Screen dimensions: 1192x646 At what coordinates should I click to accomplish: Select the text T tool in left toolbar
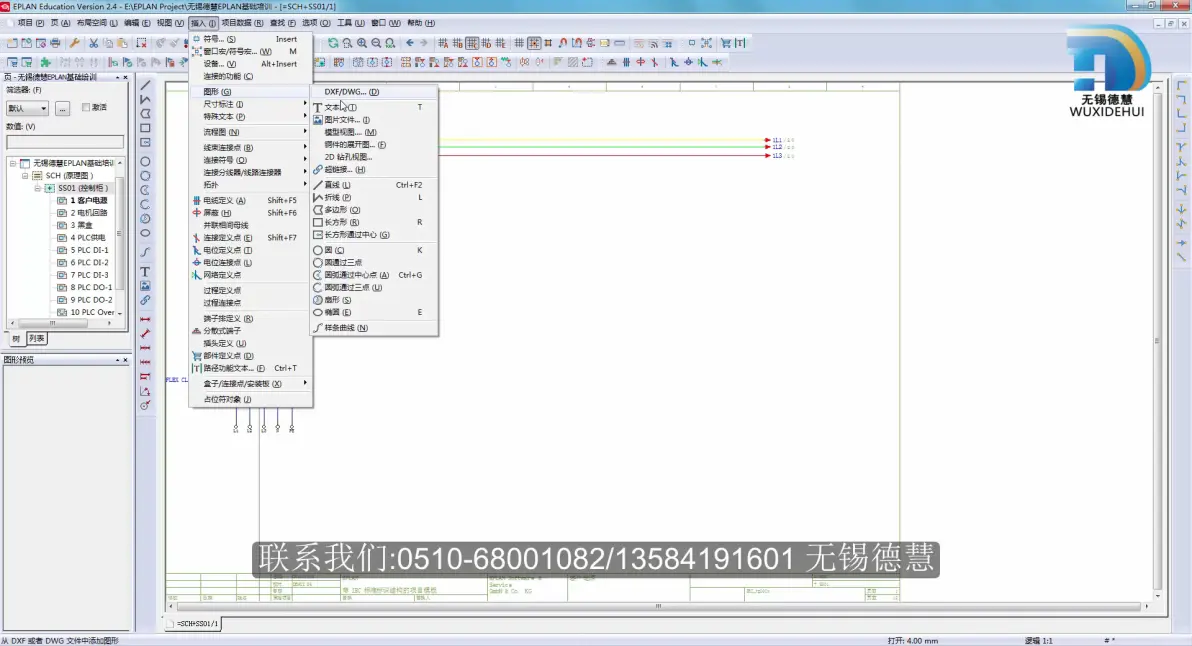[145, 271]
